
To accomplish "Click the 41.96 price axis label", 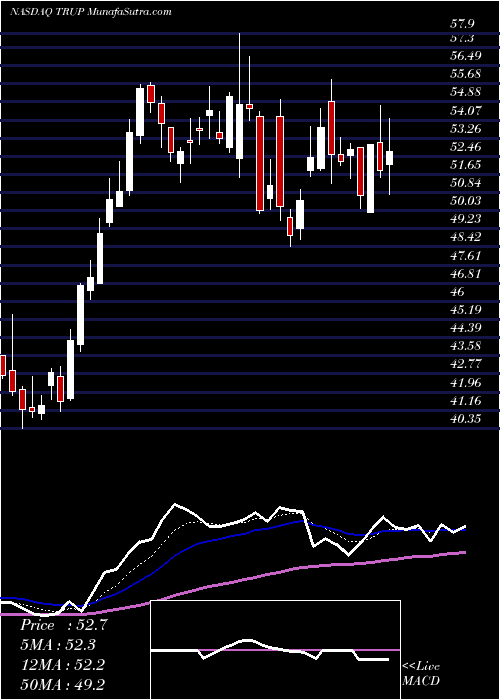I will coord(466,383).
